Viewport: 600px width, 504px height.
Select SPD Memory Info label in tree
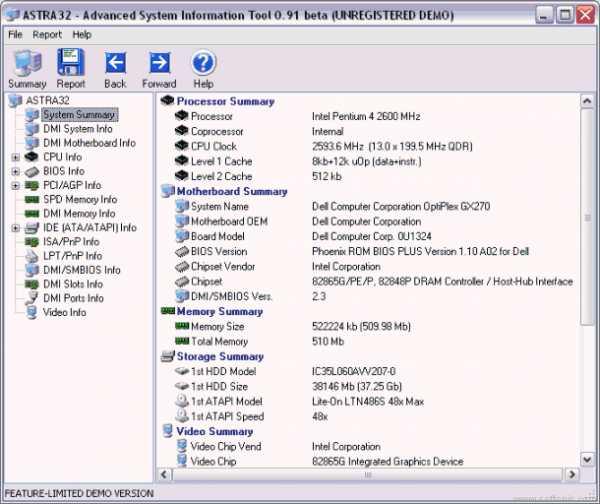pos(80,199)
